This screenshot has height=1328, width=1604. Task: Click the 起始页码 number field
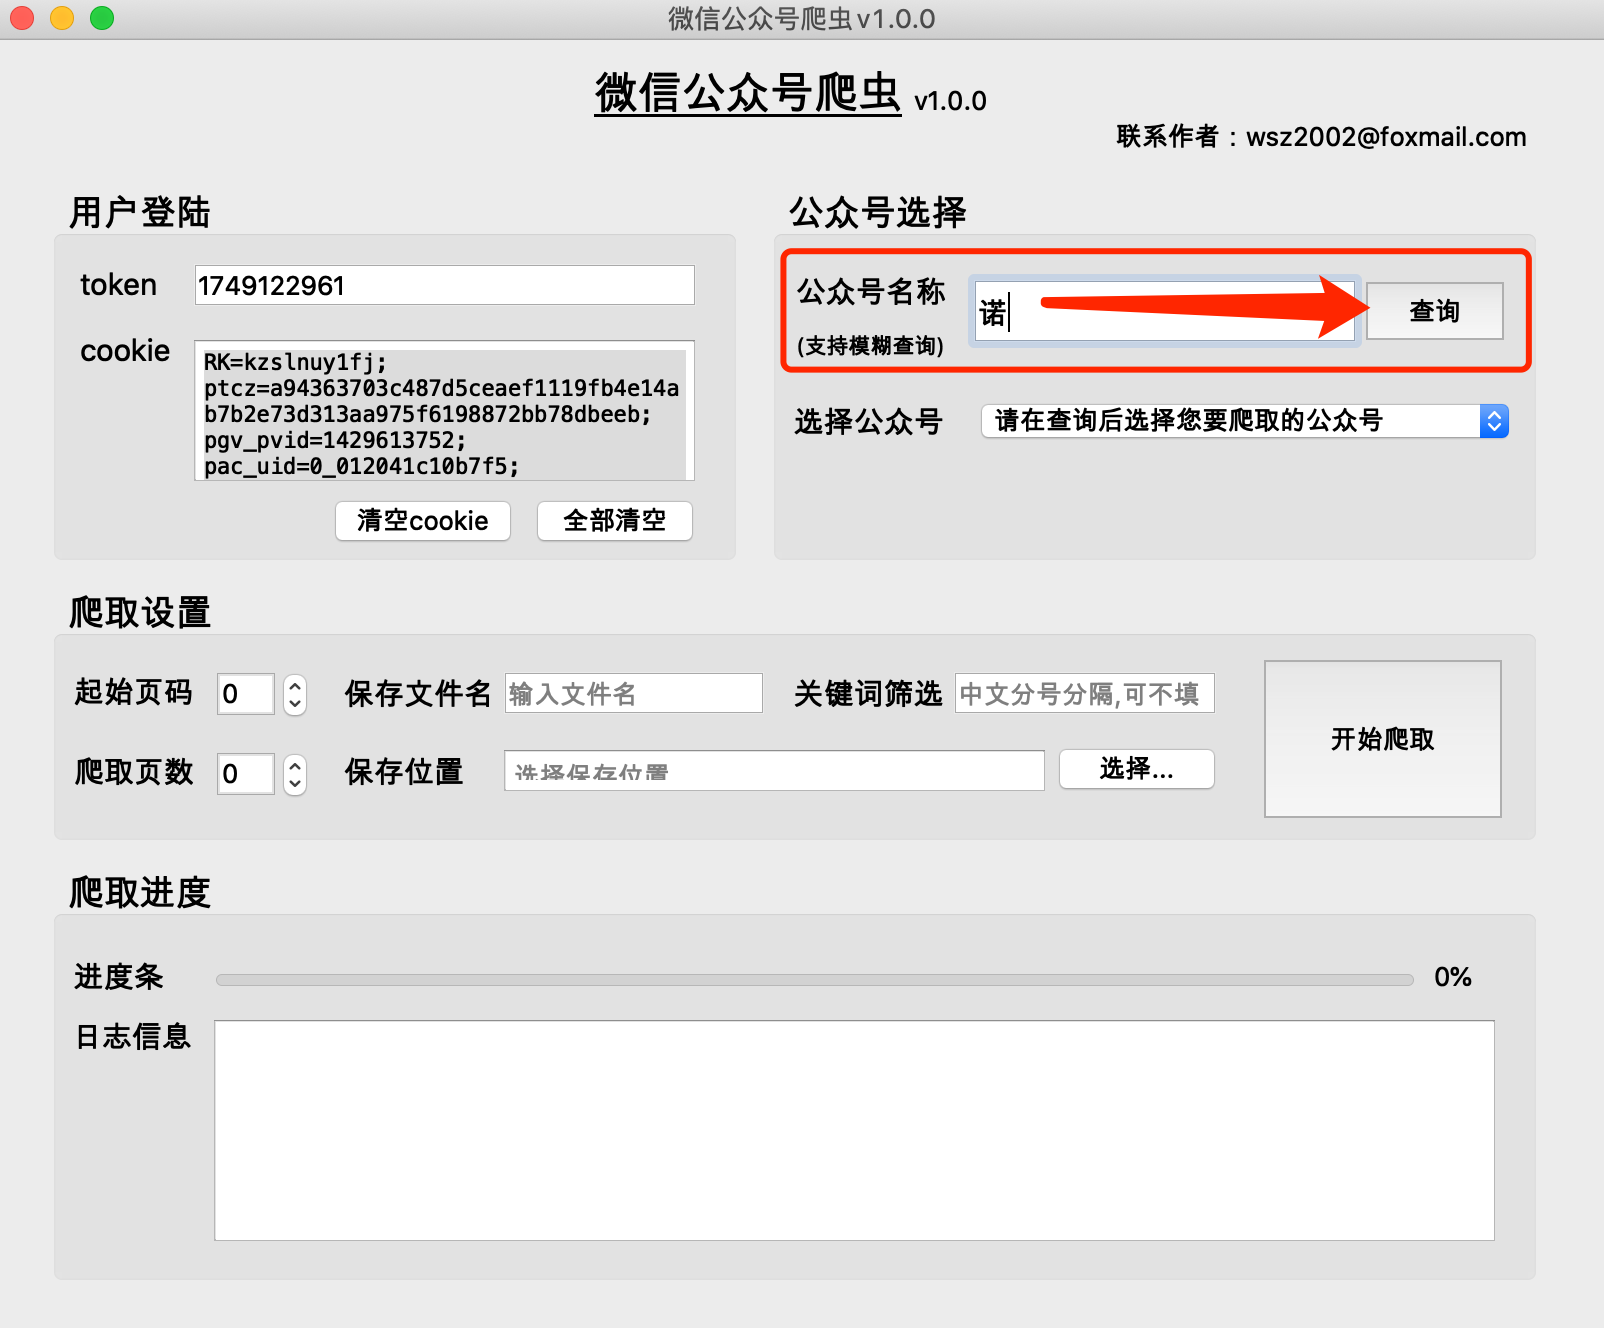tap(246, 694)
